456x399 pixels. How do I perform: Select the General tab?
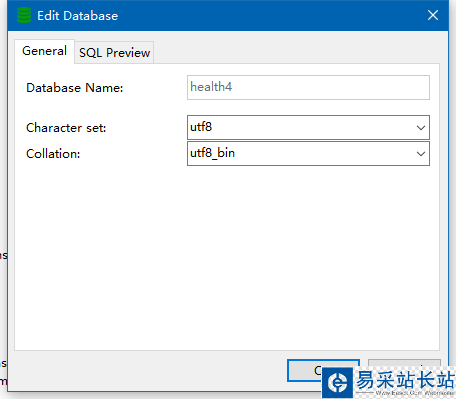(44, 51)
